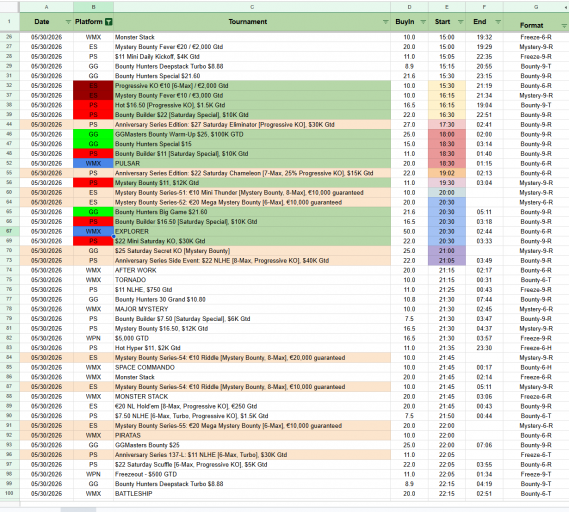Select column A header
Viewport: 569px width, 512px height.
click(46, 7)
